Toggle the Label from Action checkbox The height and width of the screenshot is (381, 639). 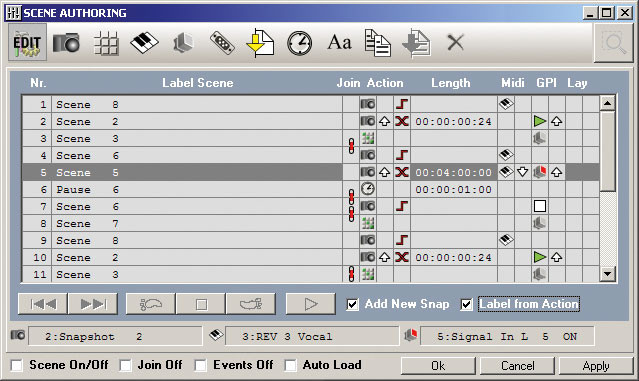pos(466,304)
